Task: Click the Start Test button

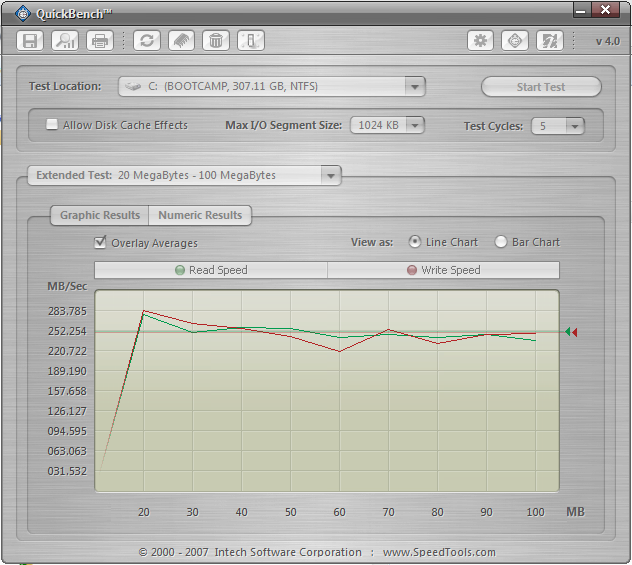Action: tap(541, 87)
